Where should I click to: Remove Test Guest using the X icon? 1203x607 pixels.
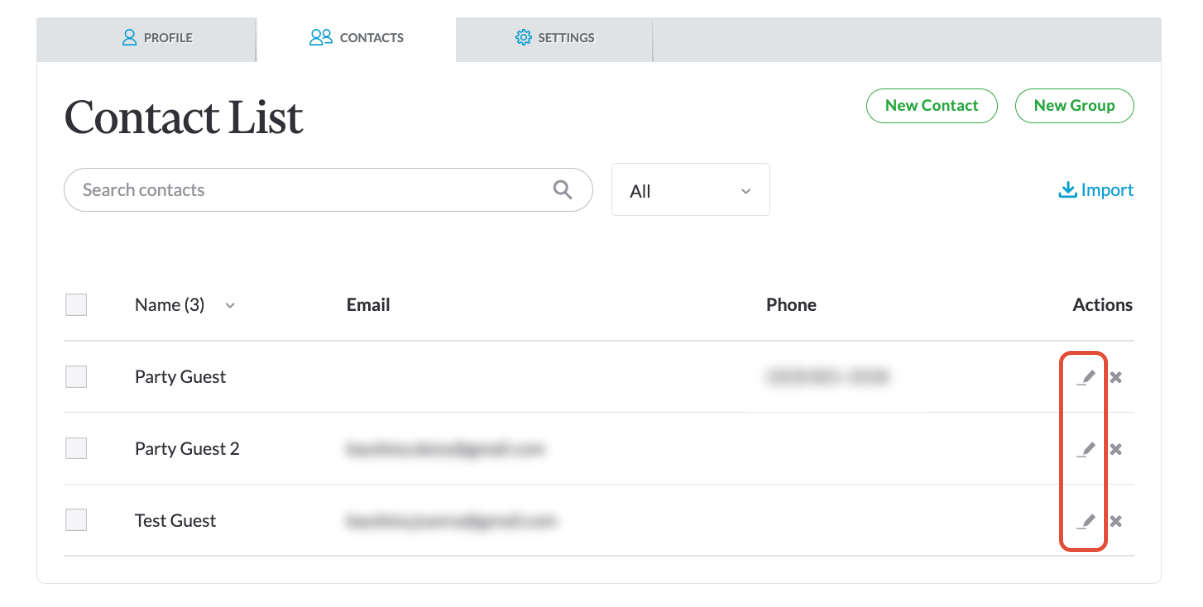1115,520
